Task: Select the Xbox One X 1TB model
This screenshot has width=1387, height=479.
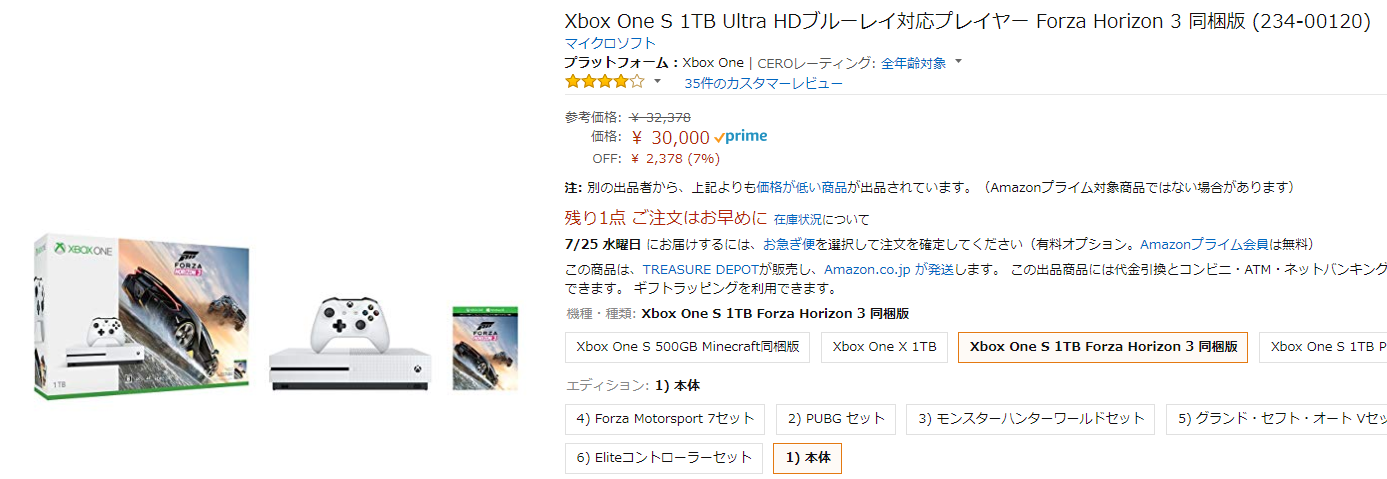Action: 884,347
